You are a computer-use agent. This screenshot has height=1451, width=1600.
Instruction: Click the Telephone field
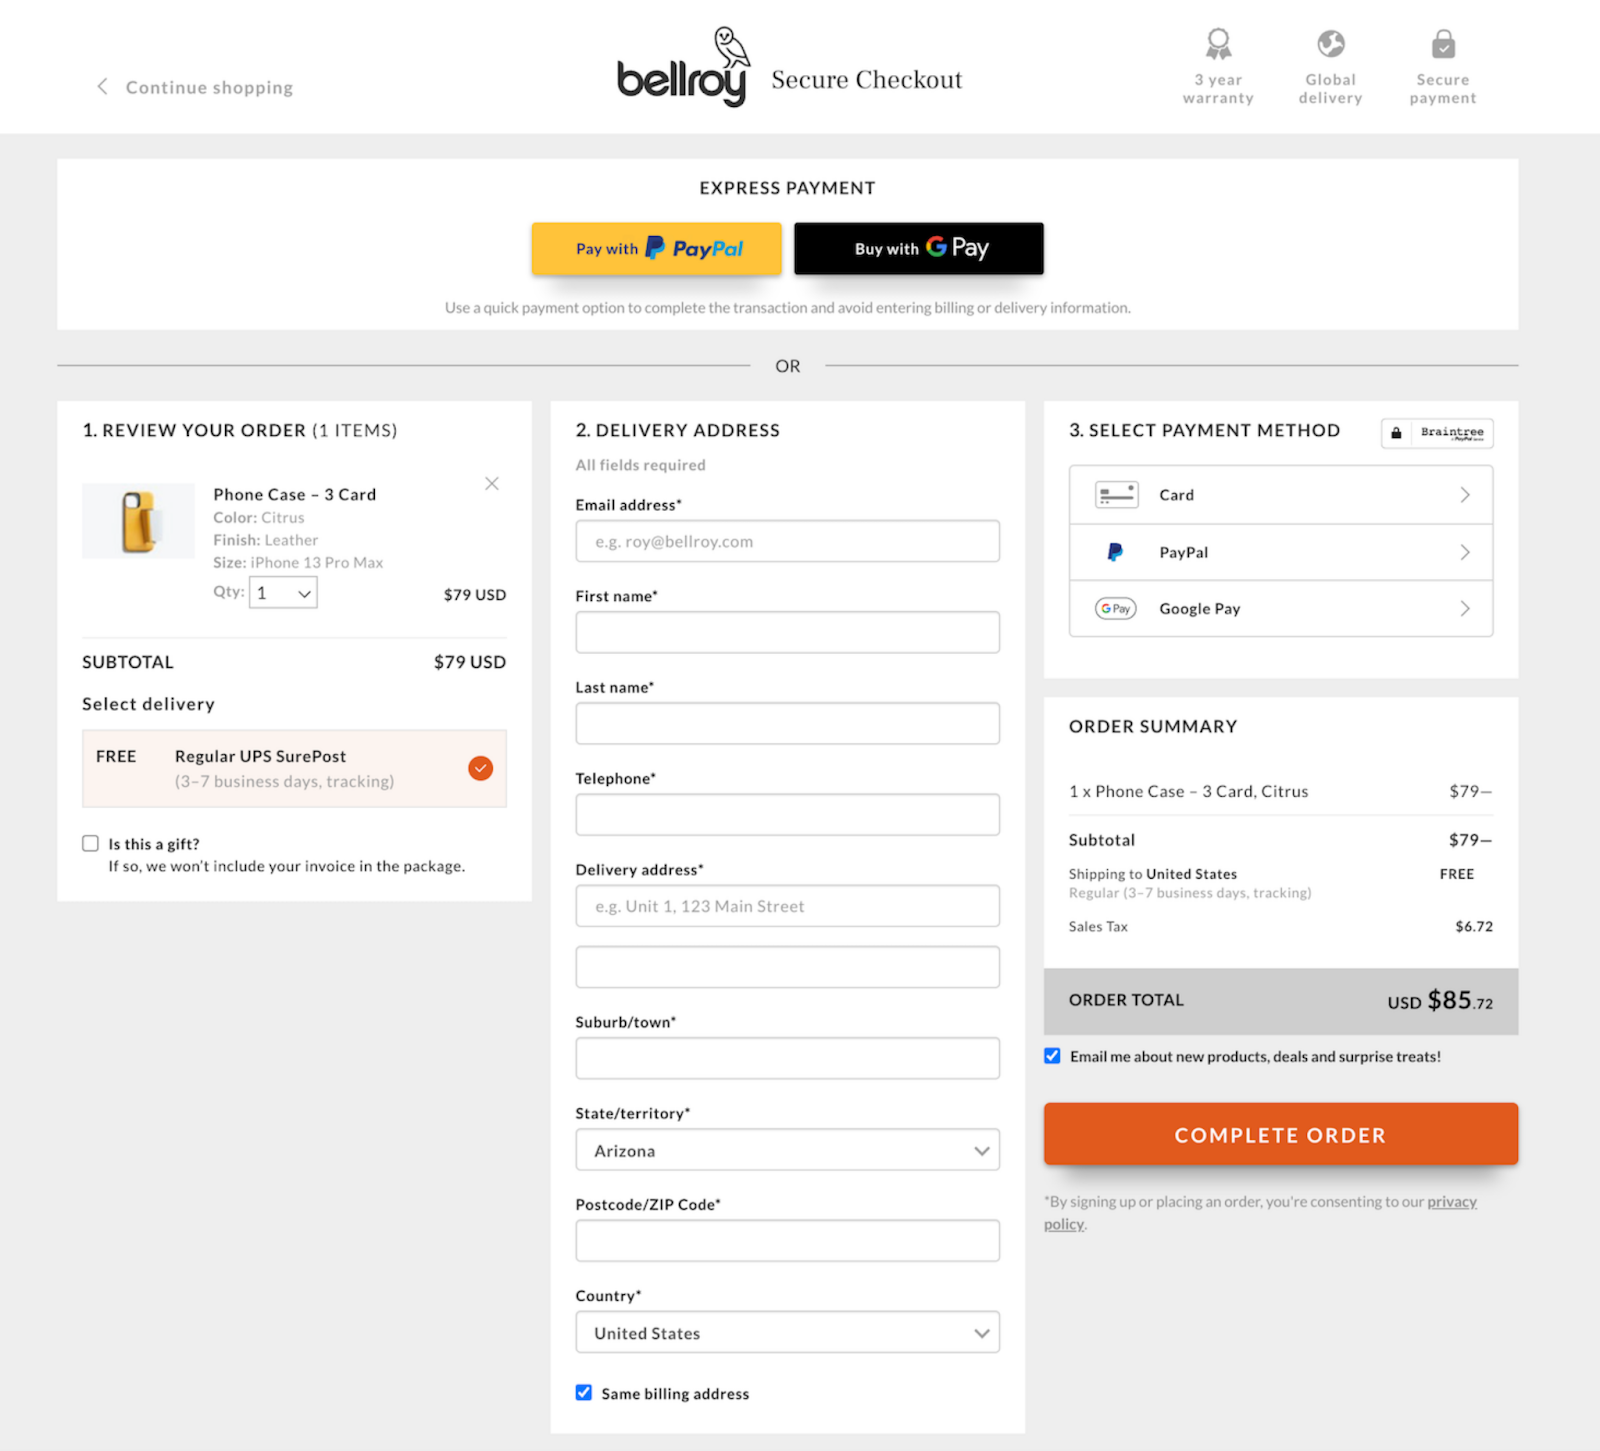click(788, 814)
